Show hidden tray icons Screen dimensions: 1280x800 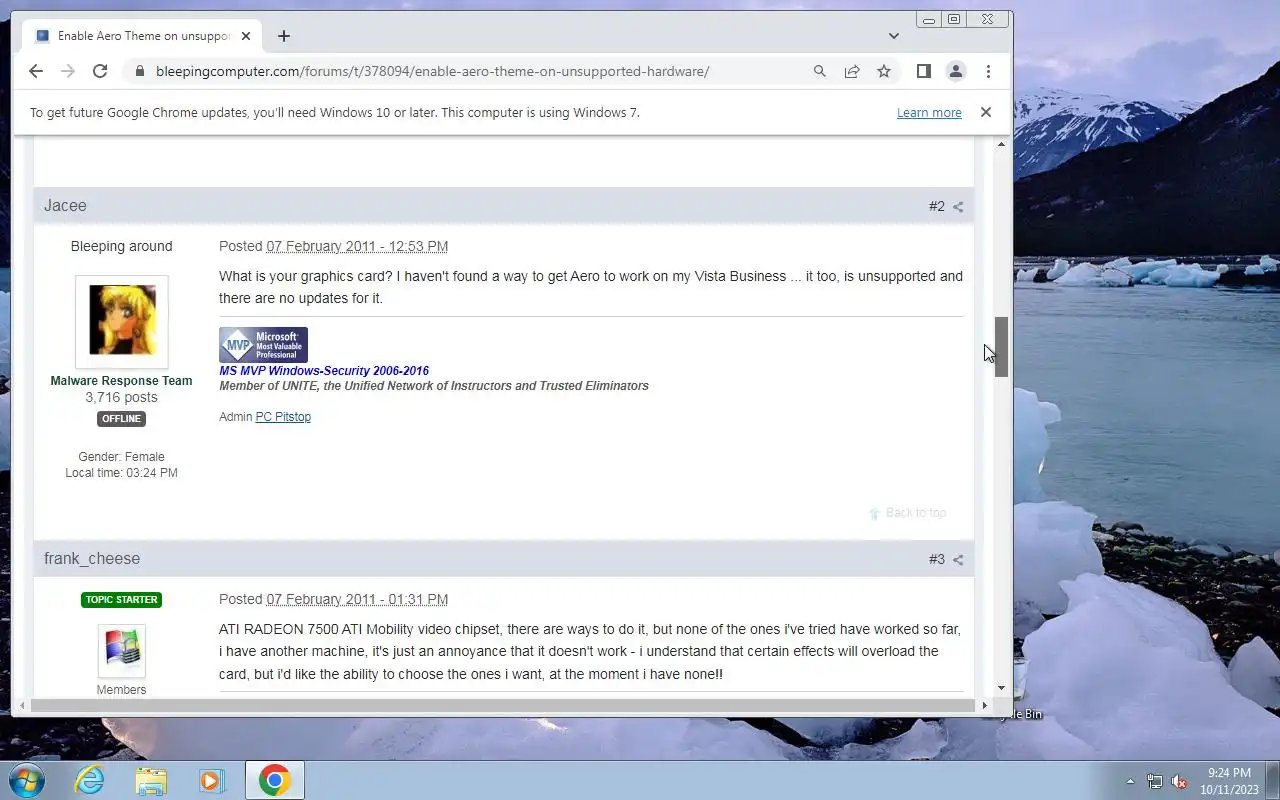pyautogui.click(x=1131, y=781)
